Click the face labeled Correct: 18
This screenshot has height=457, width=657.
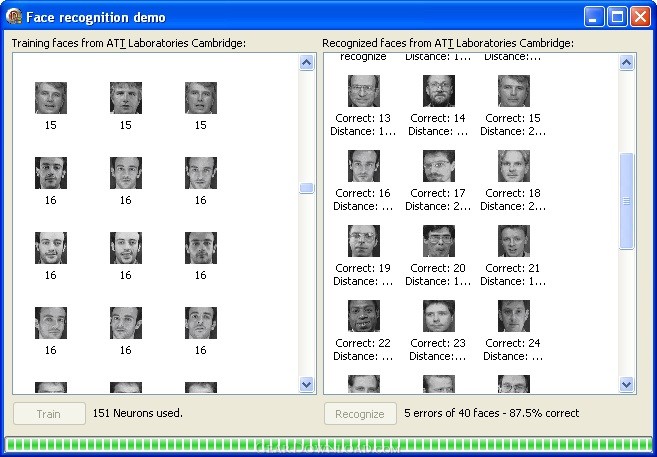tap(514, 166)
